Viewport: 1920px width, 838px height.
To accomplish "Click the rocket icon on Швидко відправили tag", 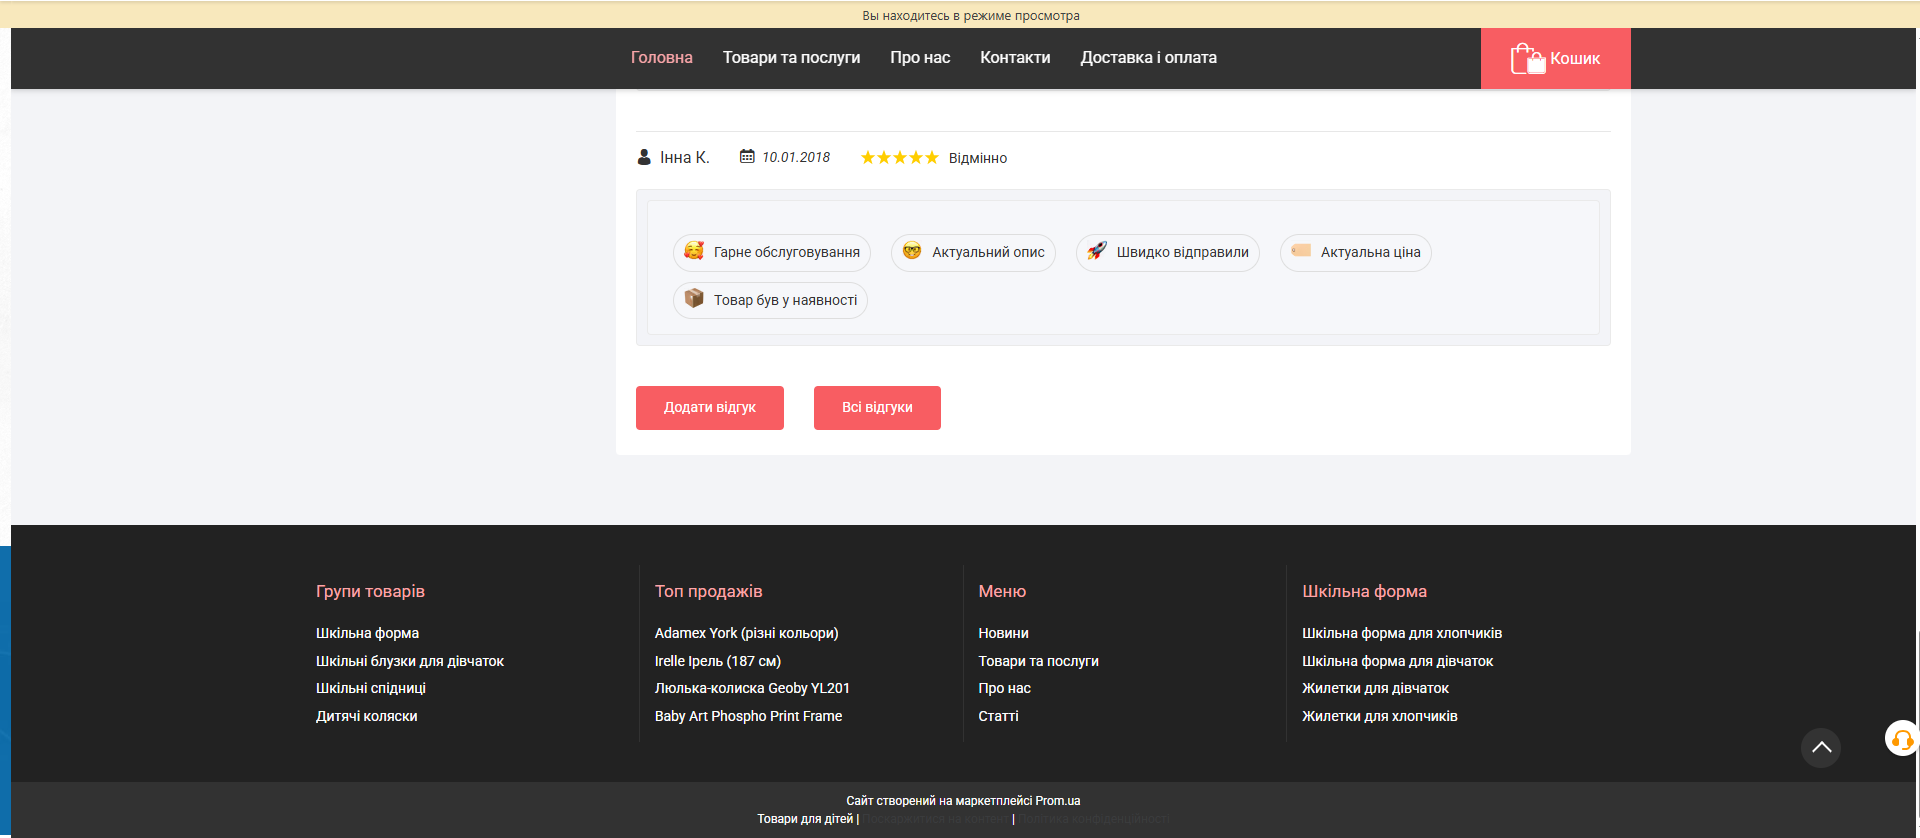I will click(1097, 251).
